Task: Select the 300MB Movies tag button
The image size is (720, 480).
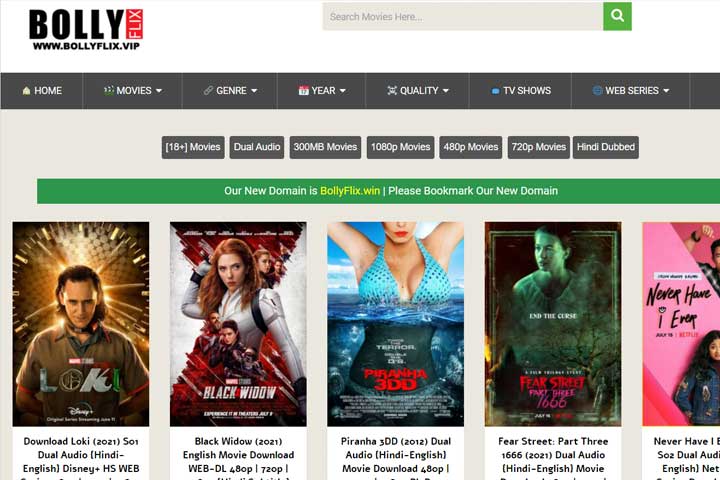Action: pos(325,147)
